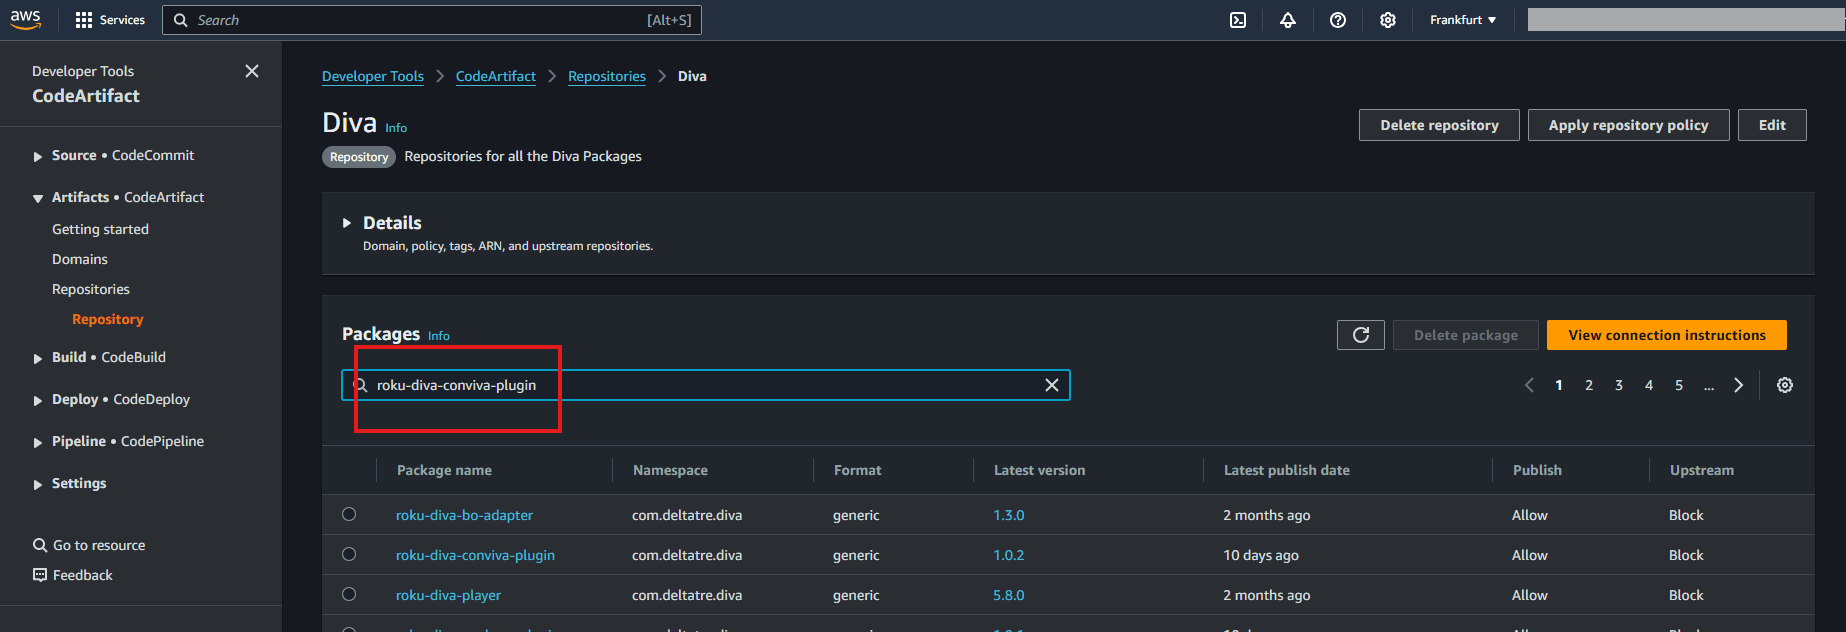The image size is (1846, 632).
Task: Go to next packages page arrow
Action: click(x=1738, y=385)
